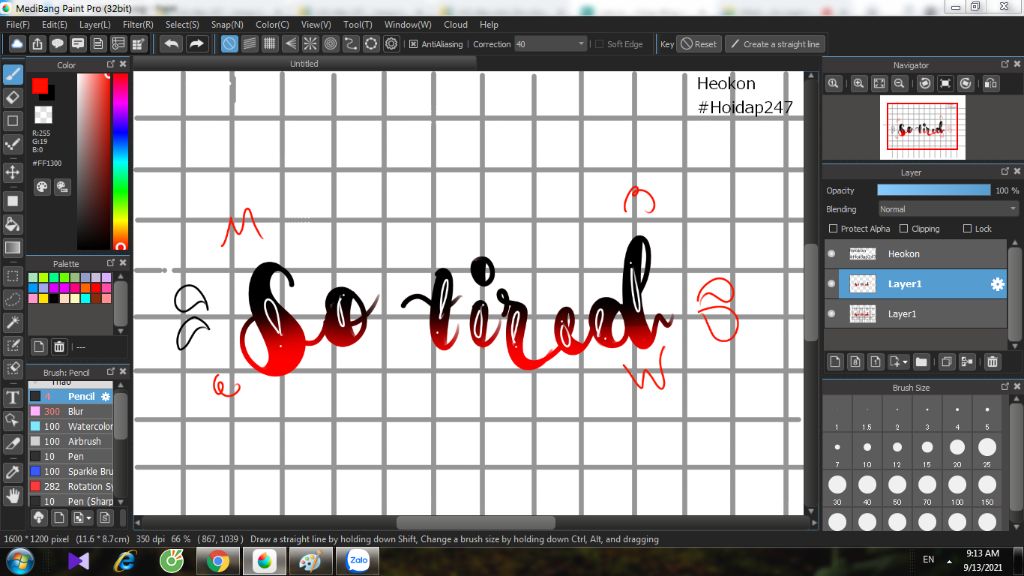The width and height of the screenshot is (1024, 576).
Task: Enable Clipping checkbox
Action: click(904, 229)
